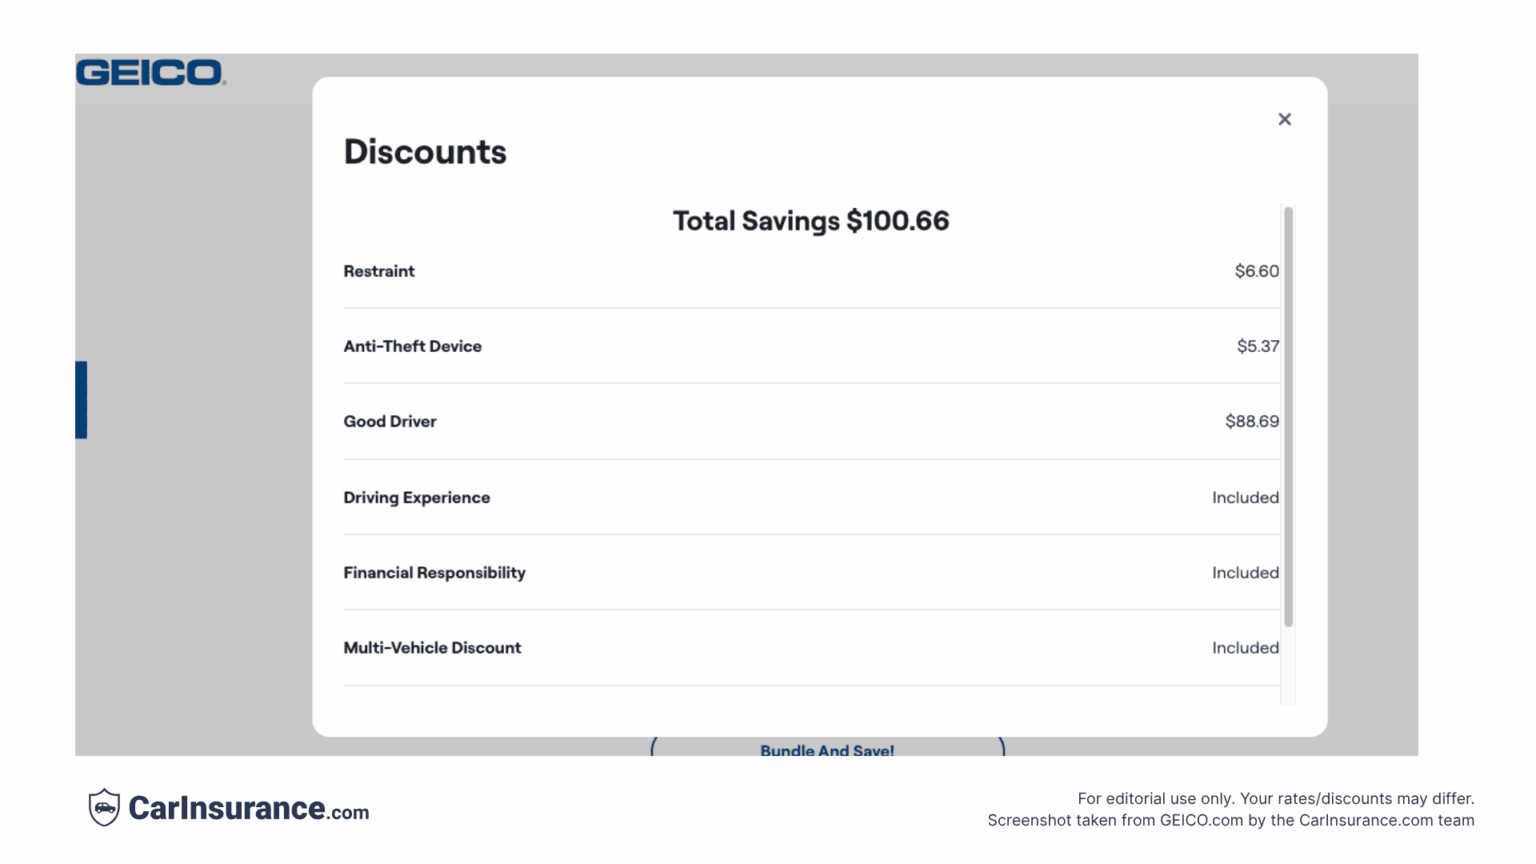The image size is (1536, 864).
Task: Click Included next to Driving Experience
Action: pos(1245,497)
